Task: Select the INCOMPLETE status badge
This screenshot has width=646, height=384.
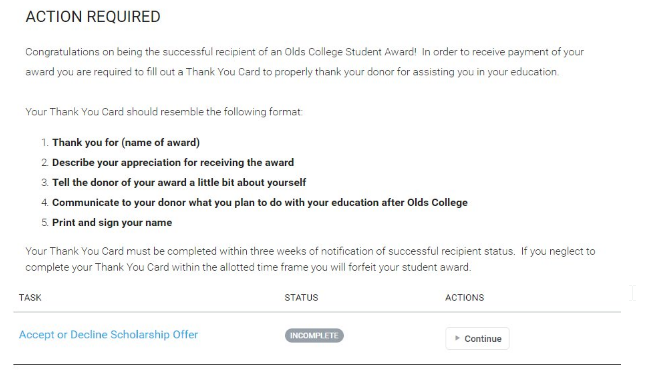Action: (314, 335)
